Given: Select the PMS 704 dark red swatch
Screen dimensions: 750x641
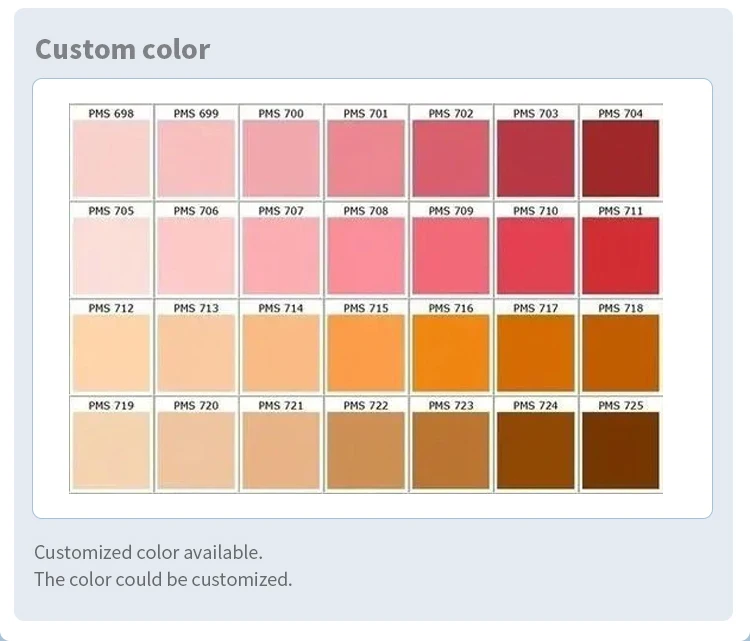Looking at the screenshot, I should tap(620, 158).
